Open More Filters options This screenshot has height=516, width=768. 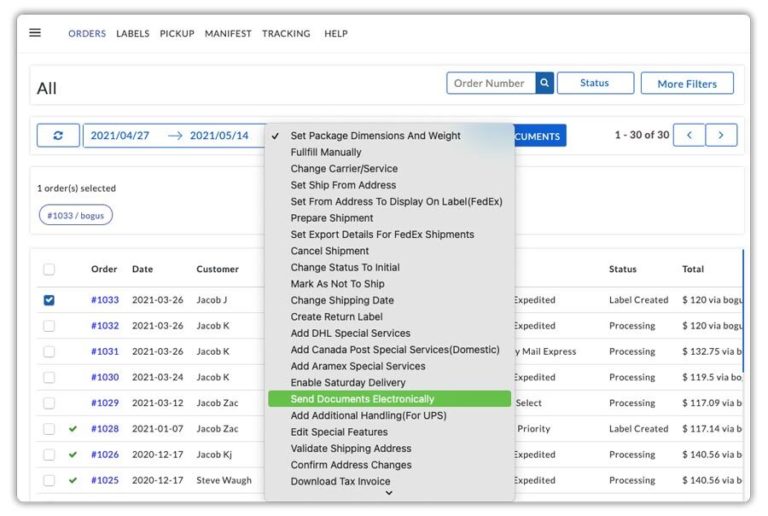[687, 83]
